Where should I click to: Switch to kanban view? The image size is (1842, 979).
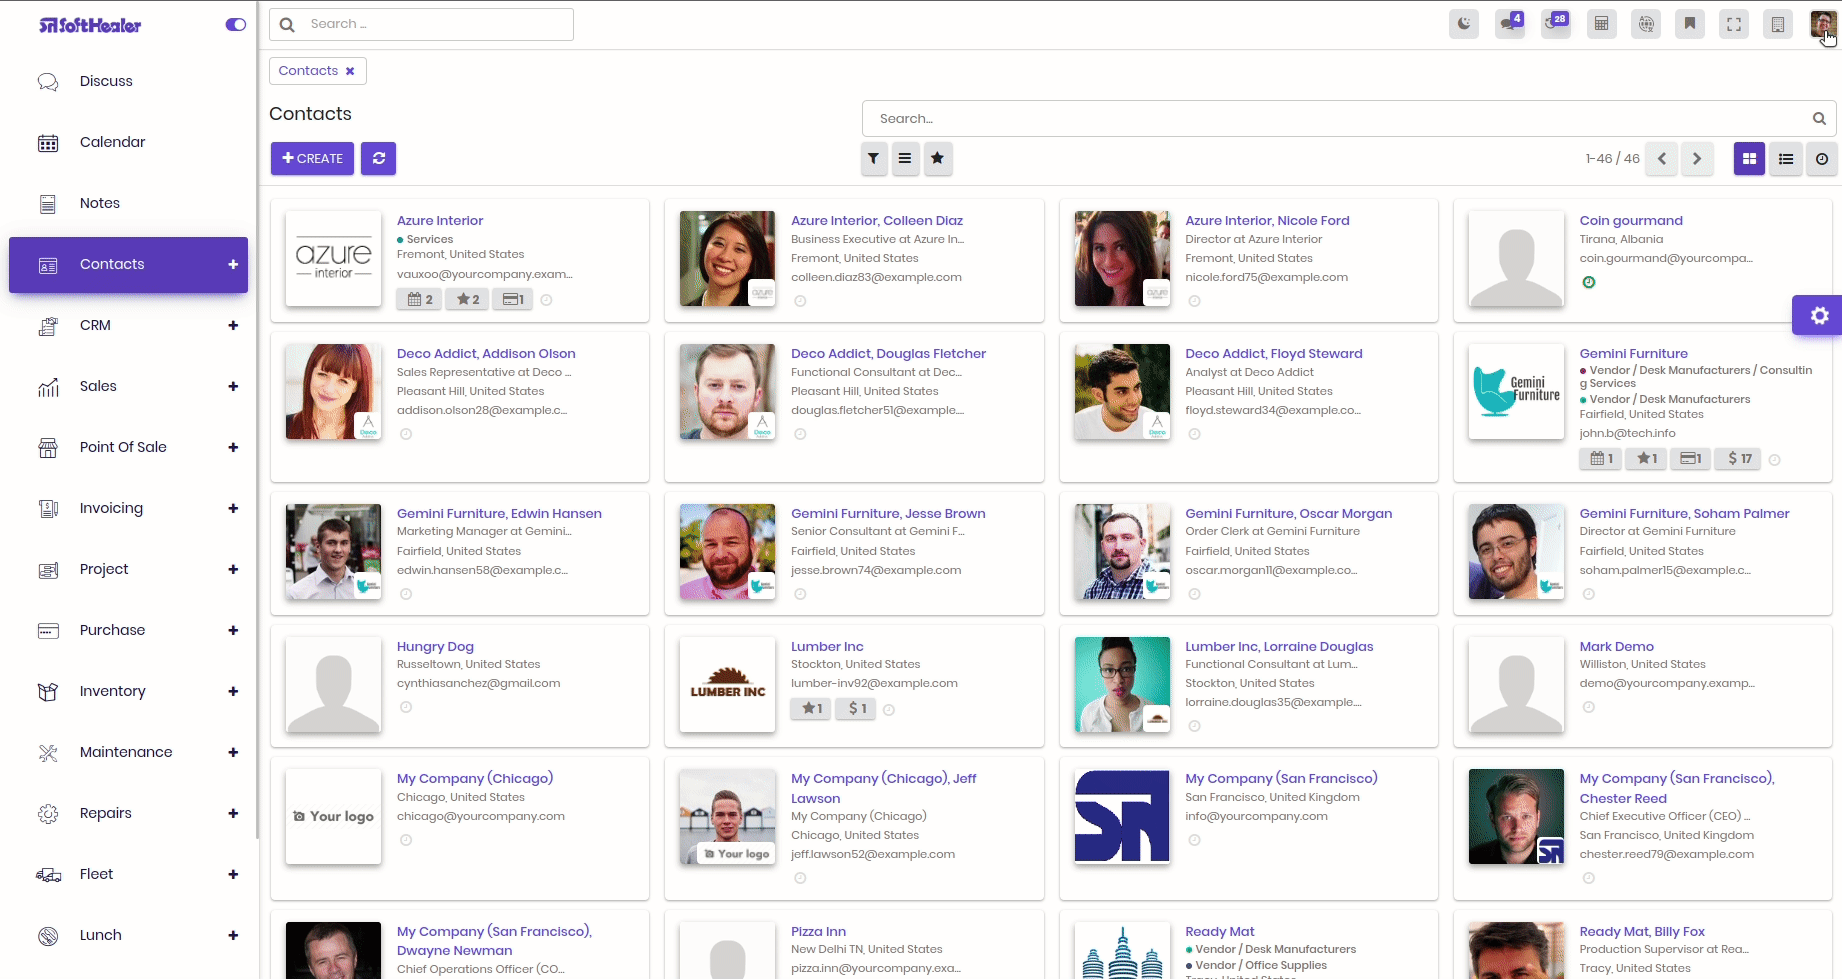(x=1749, y=158)
